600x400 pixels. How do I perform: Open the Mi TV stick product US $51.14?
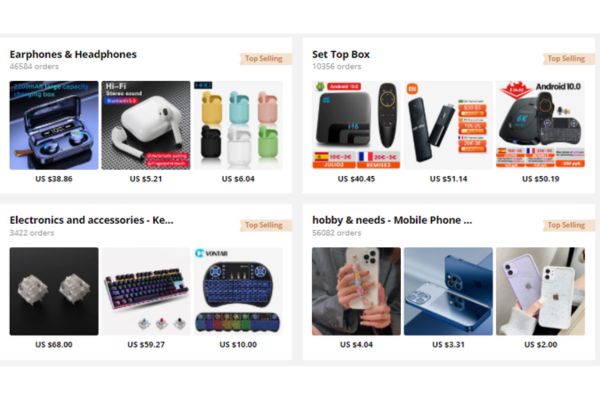click(x=448, y=125)
